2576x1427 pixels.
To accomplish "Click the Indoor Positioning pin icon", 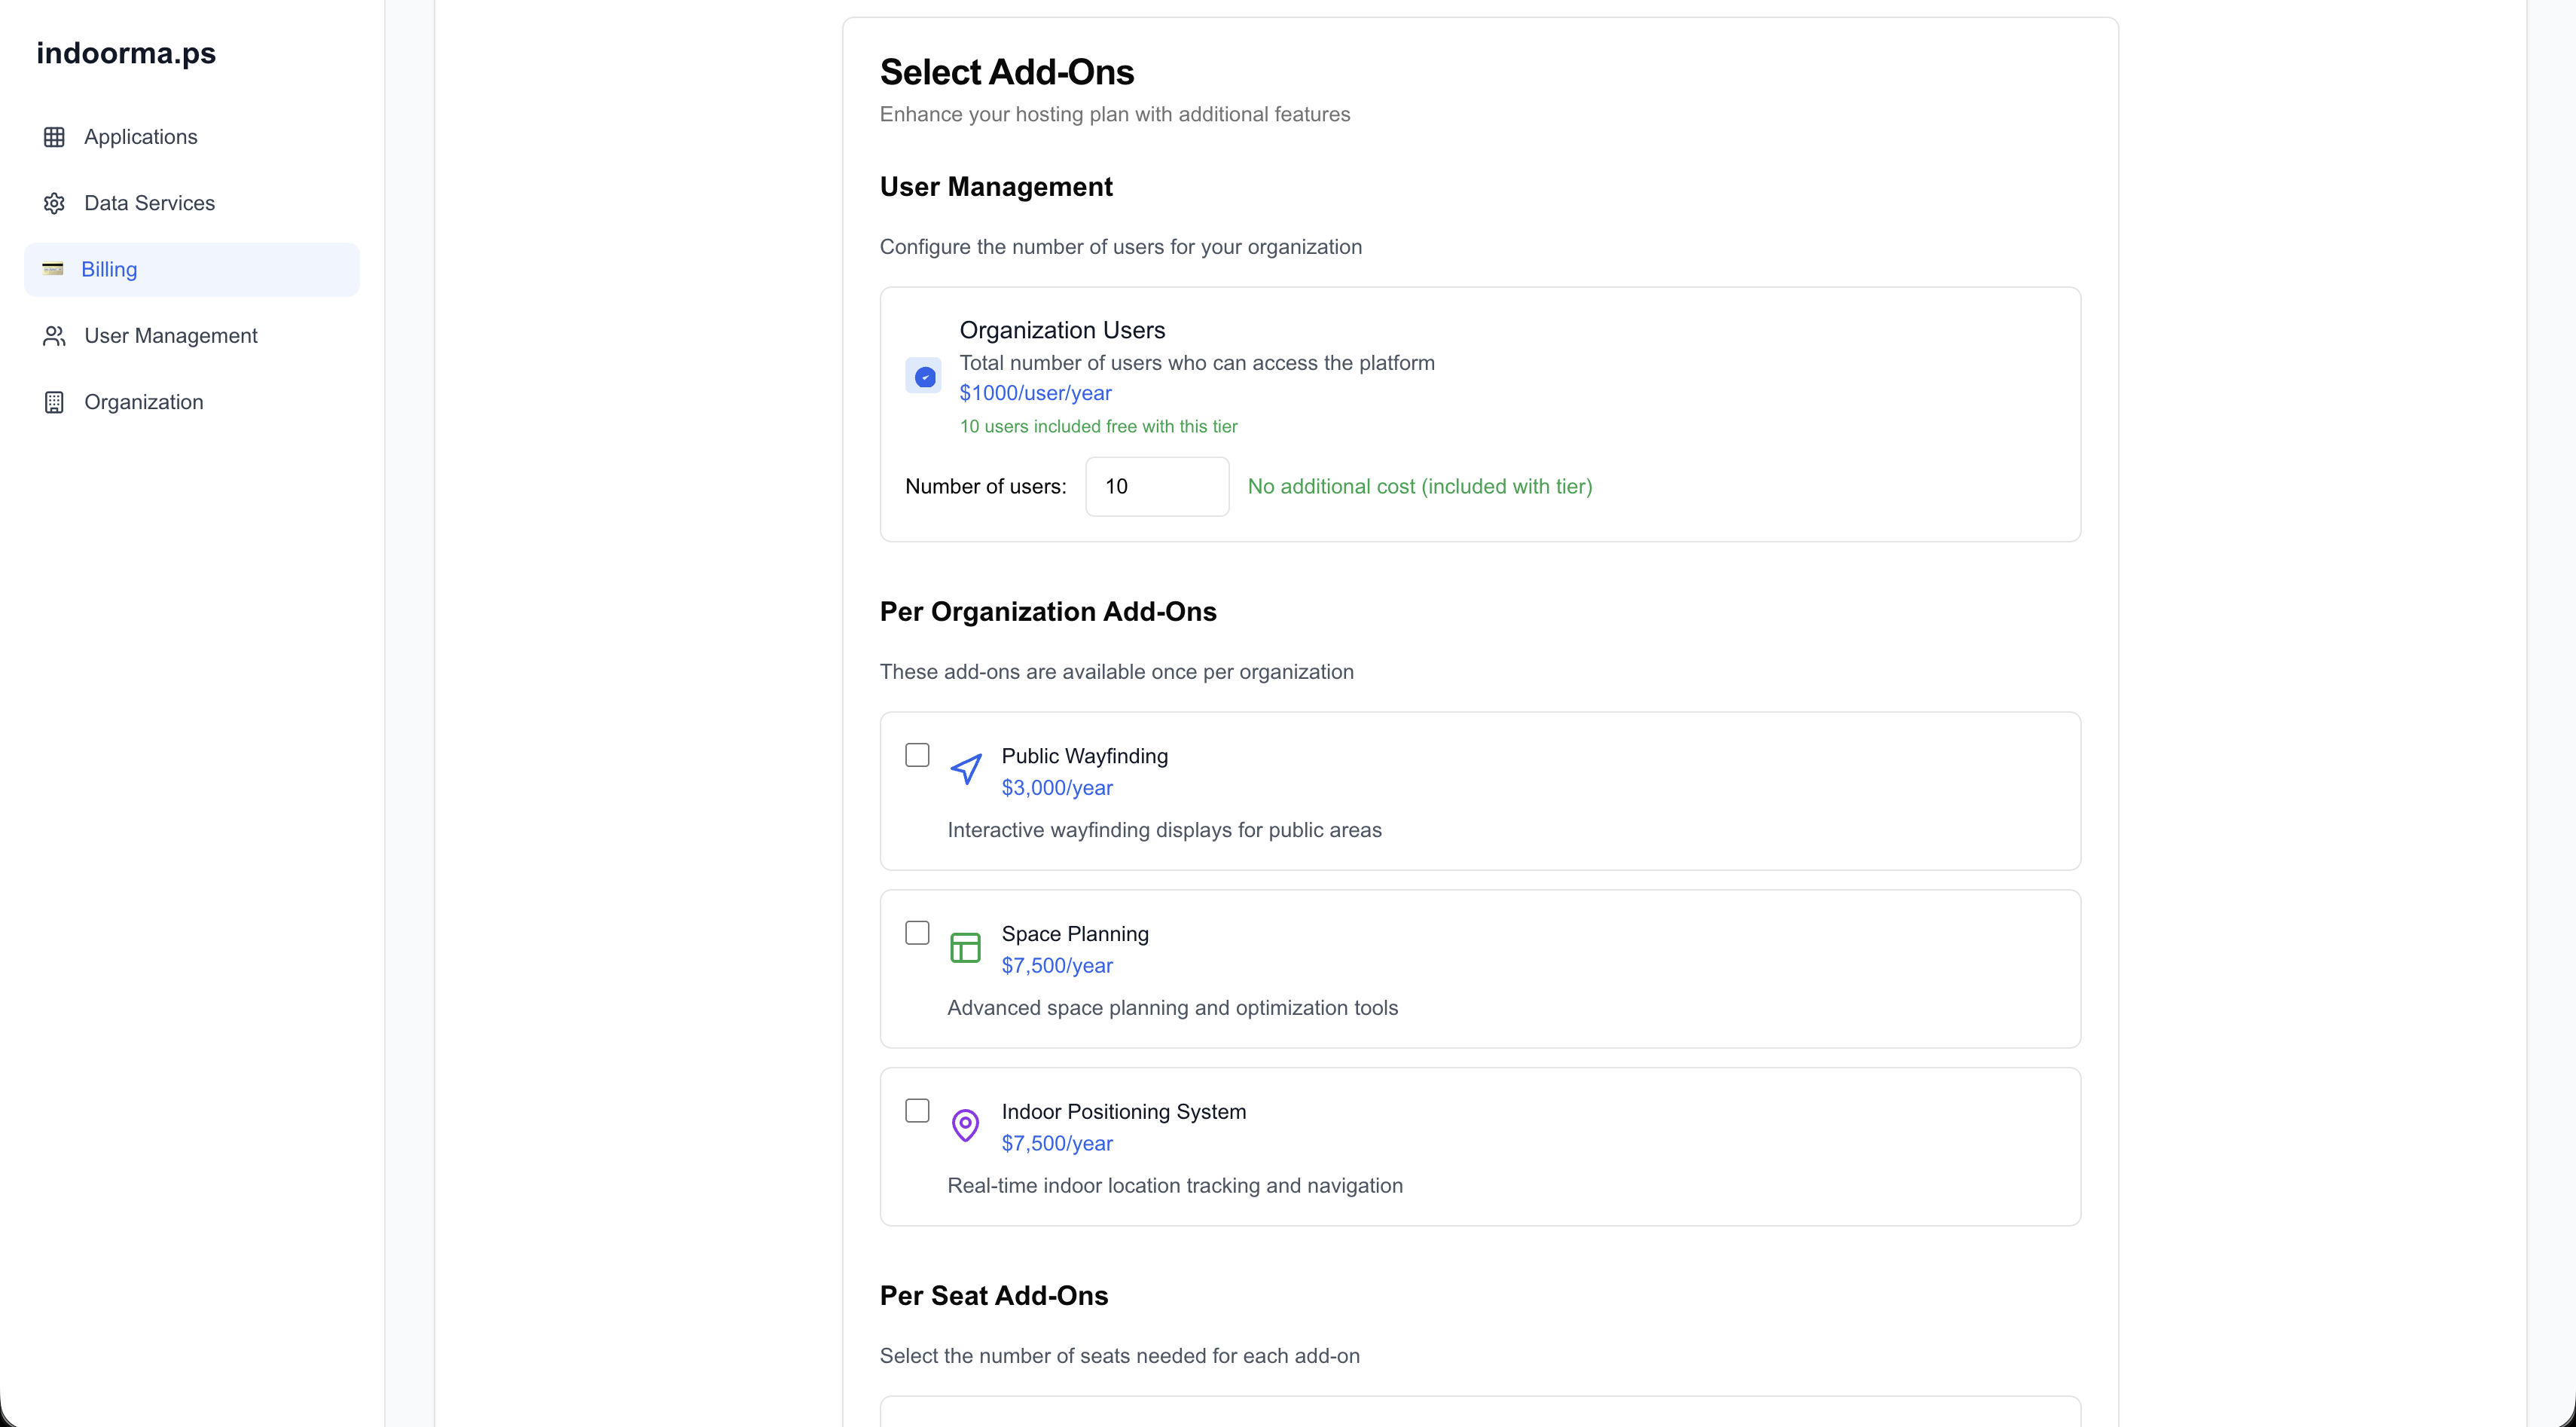I will coord(965,1125).
